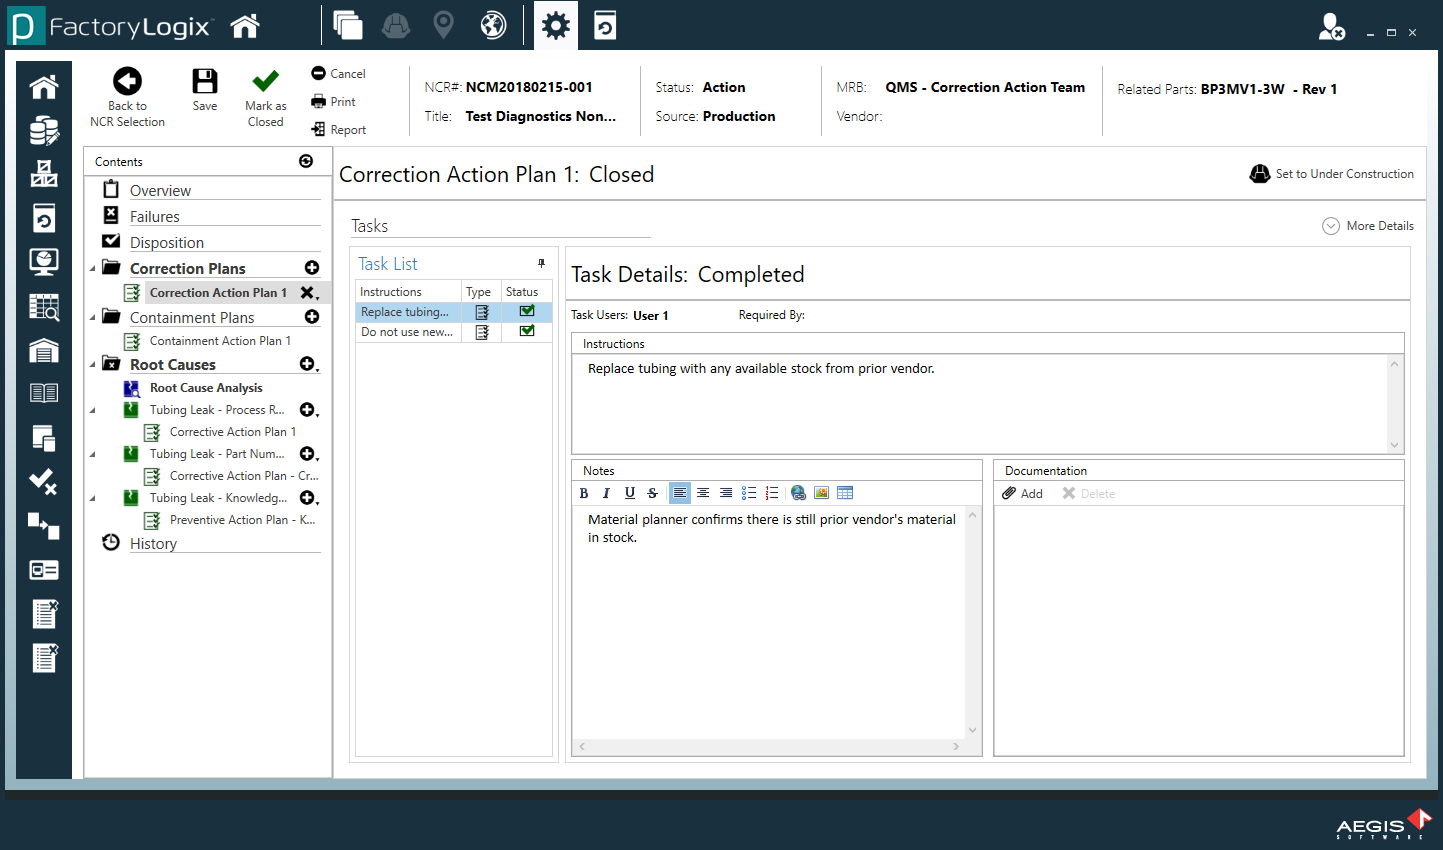Toggle status checkbox for Do not use new task

tap(527, 332)
